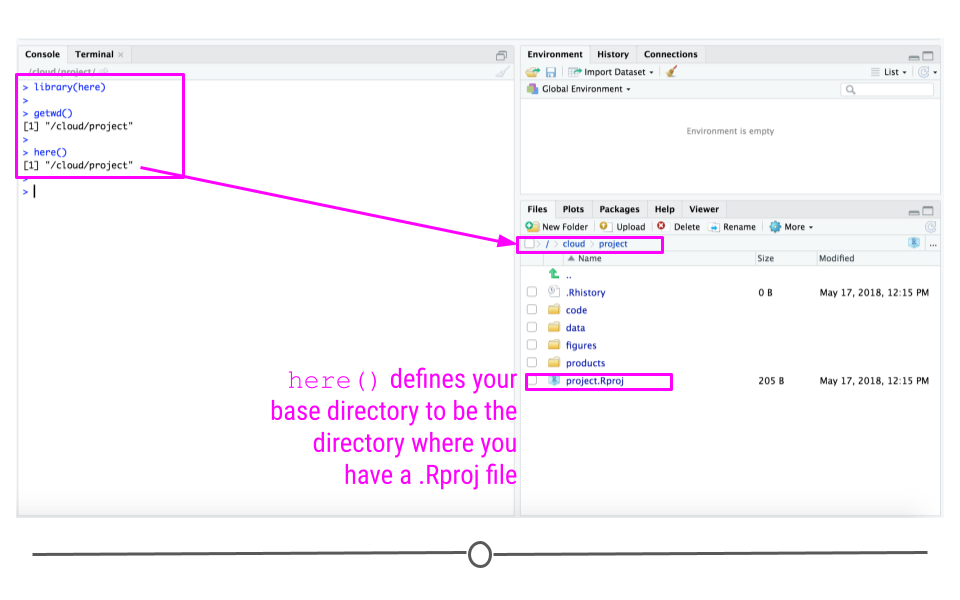Image resolution: width=960 pixels, height=600 pixels.
Task: Minimize the Files pane
Action: pyautogui.click(x=913, y=212)
